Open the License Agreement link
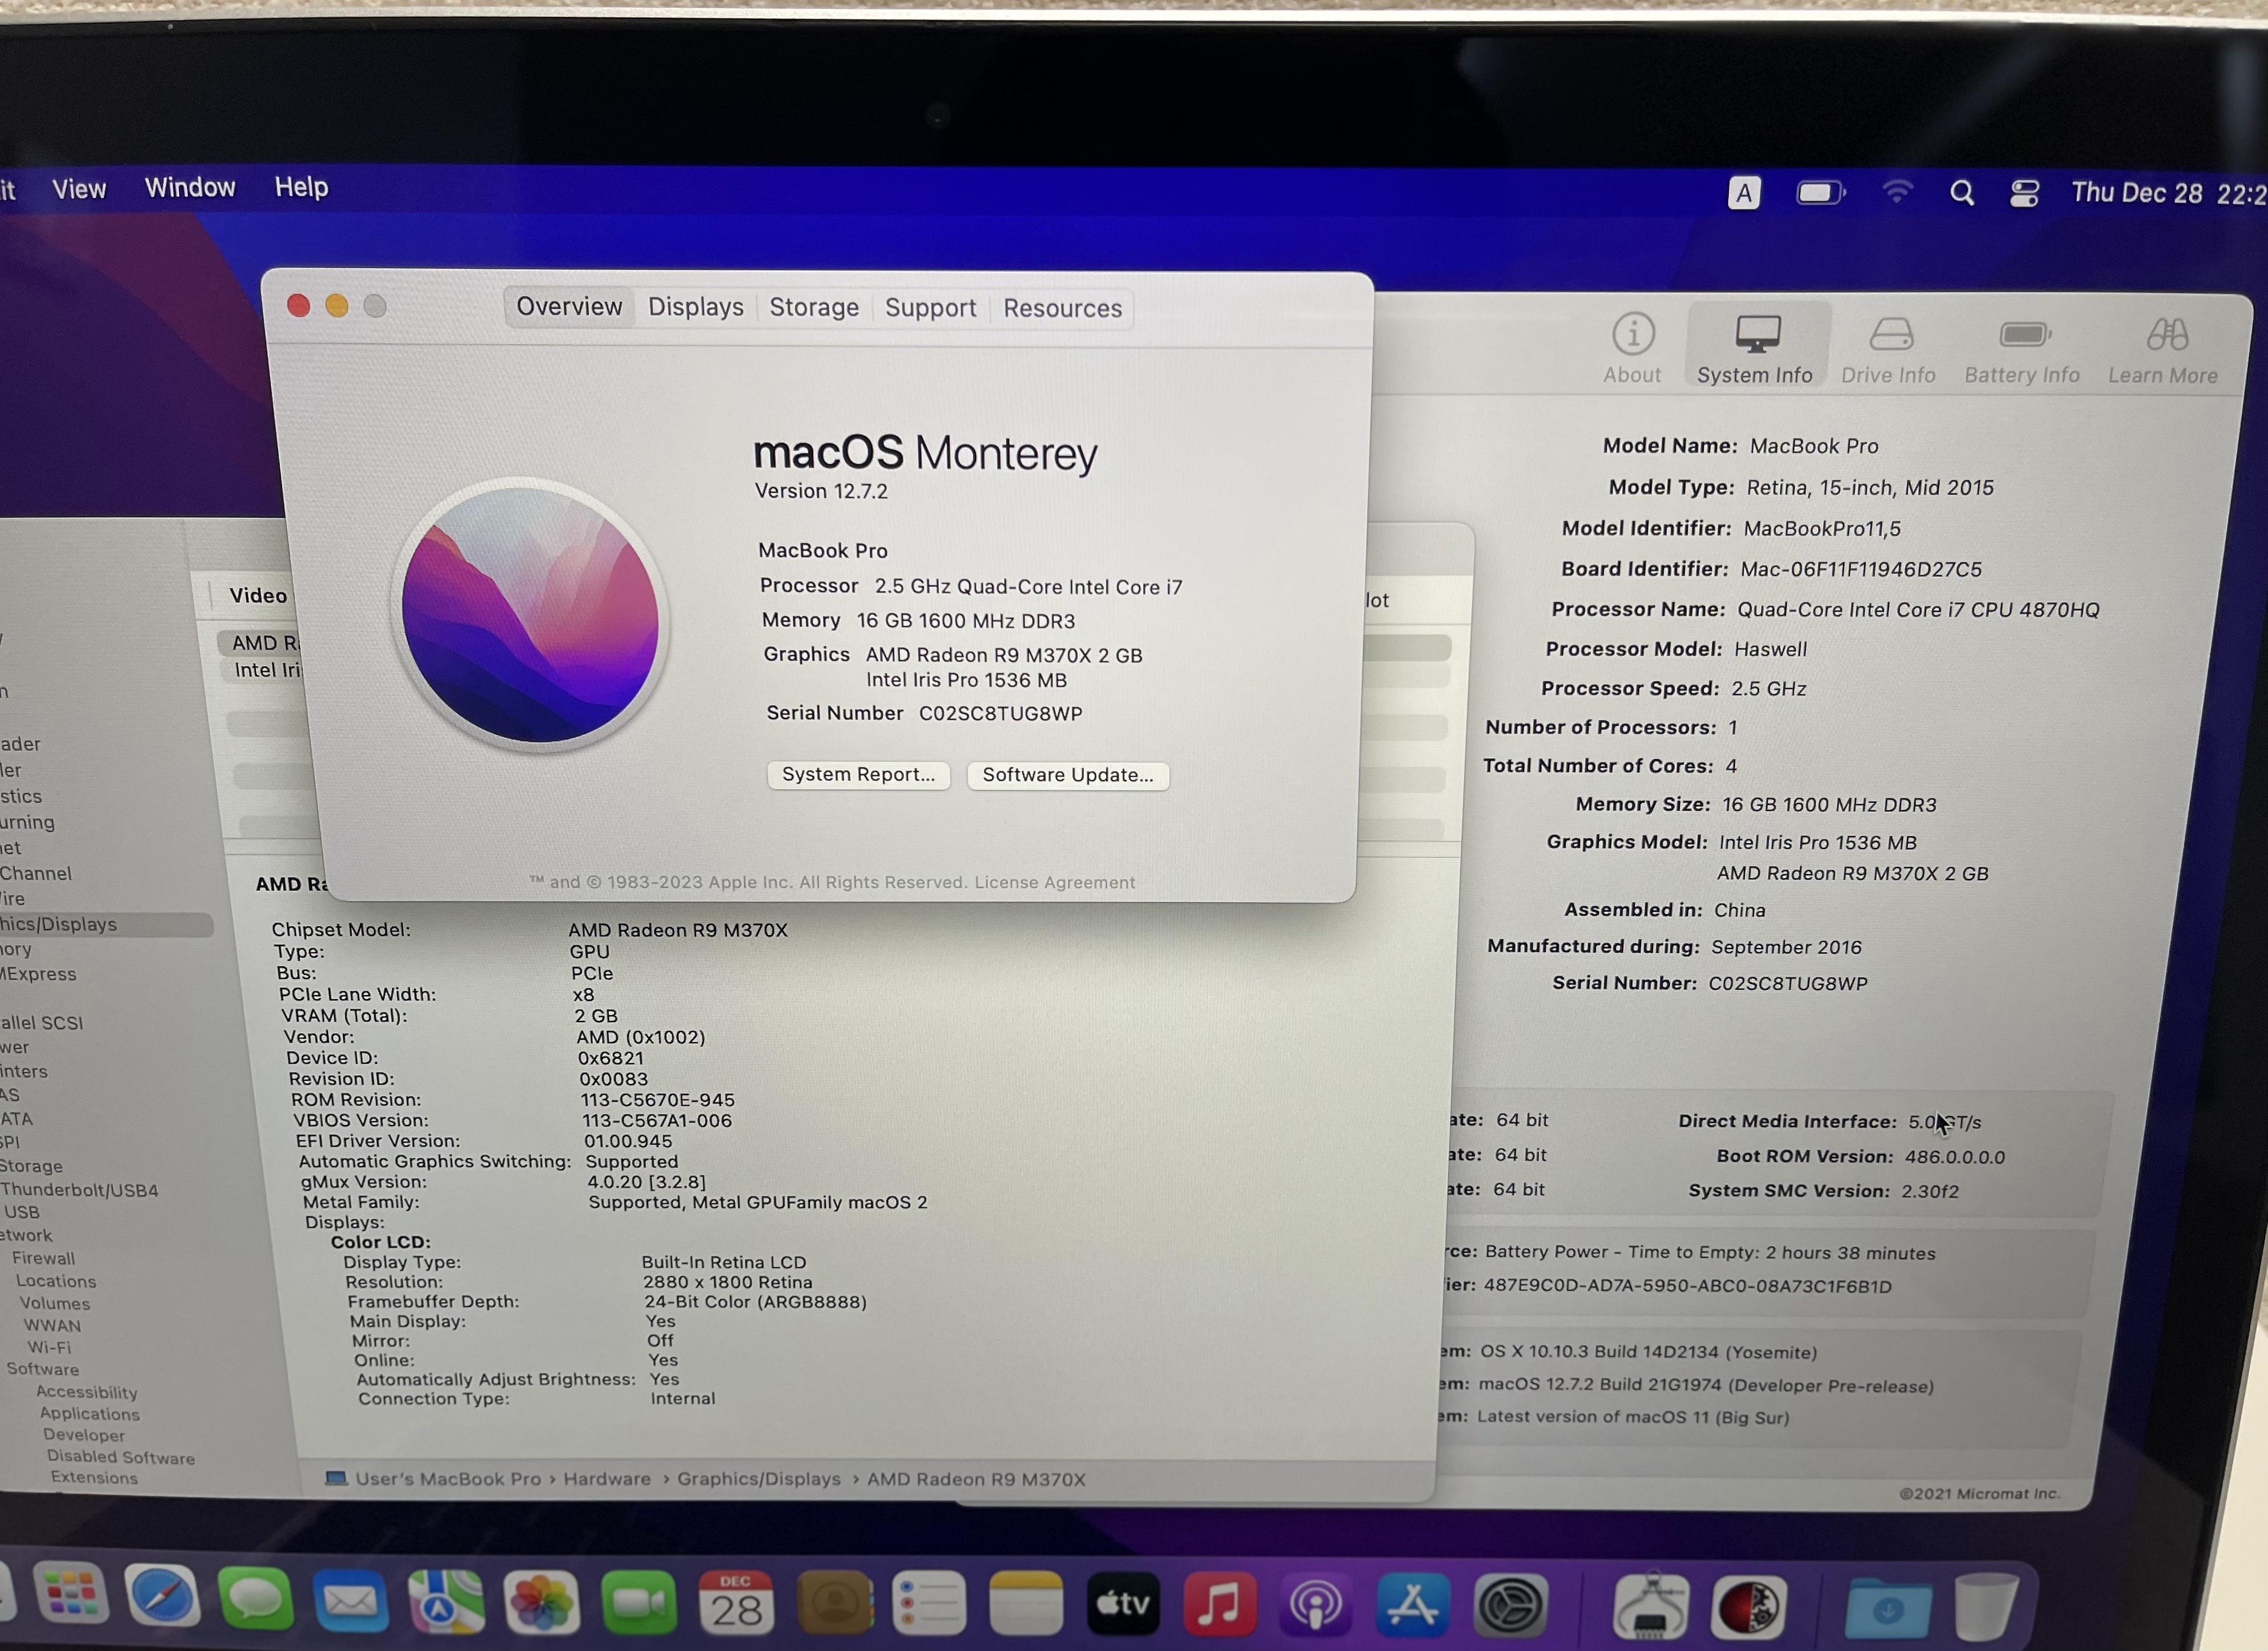This screenshot has width=2268, height=1651. 1055,882
